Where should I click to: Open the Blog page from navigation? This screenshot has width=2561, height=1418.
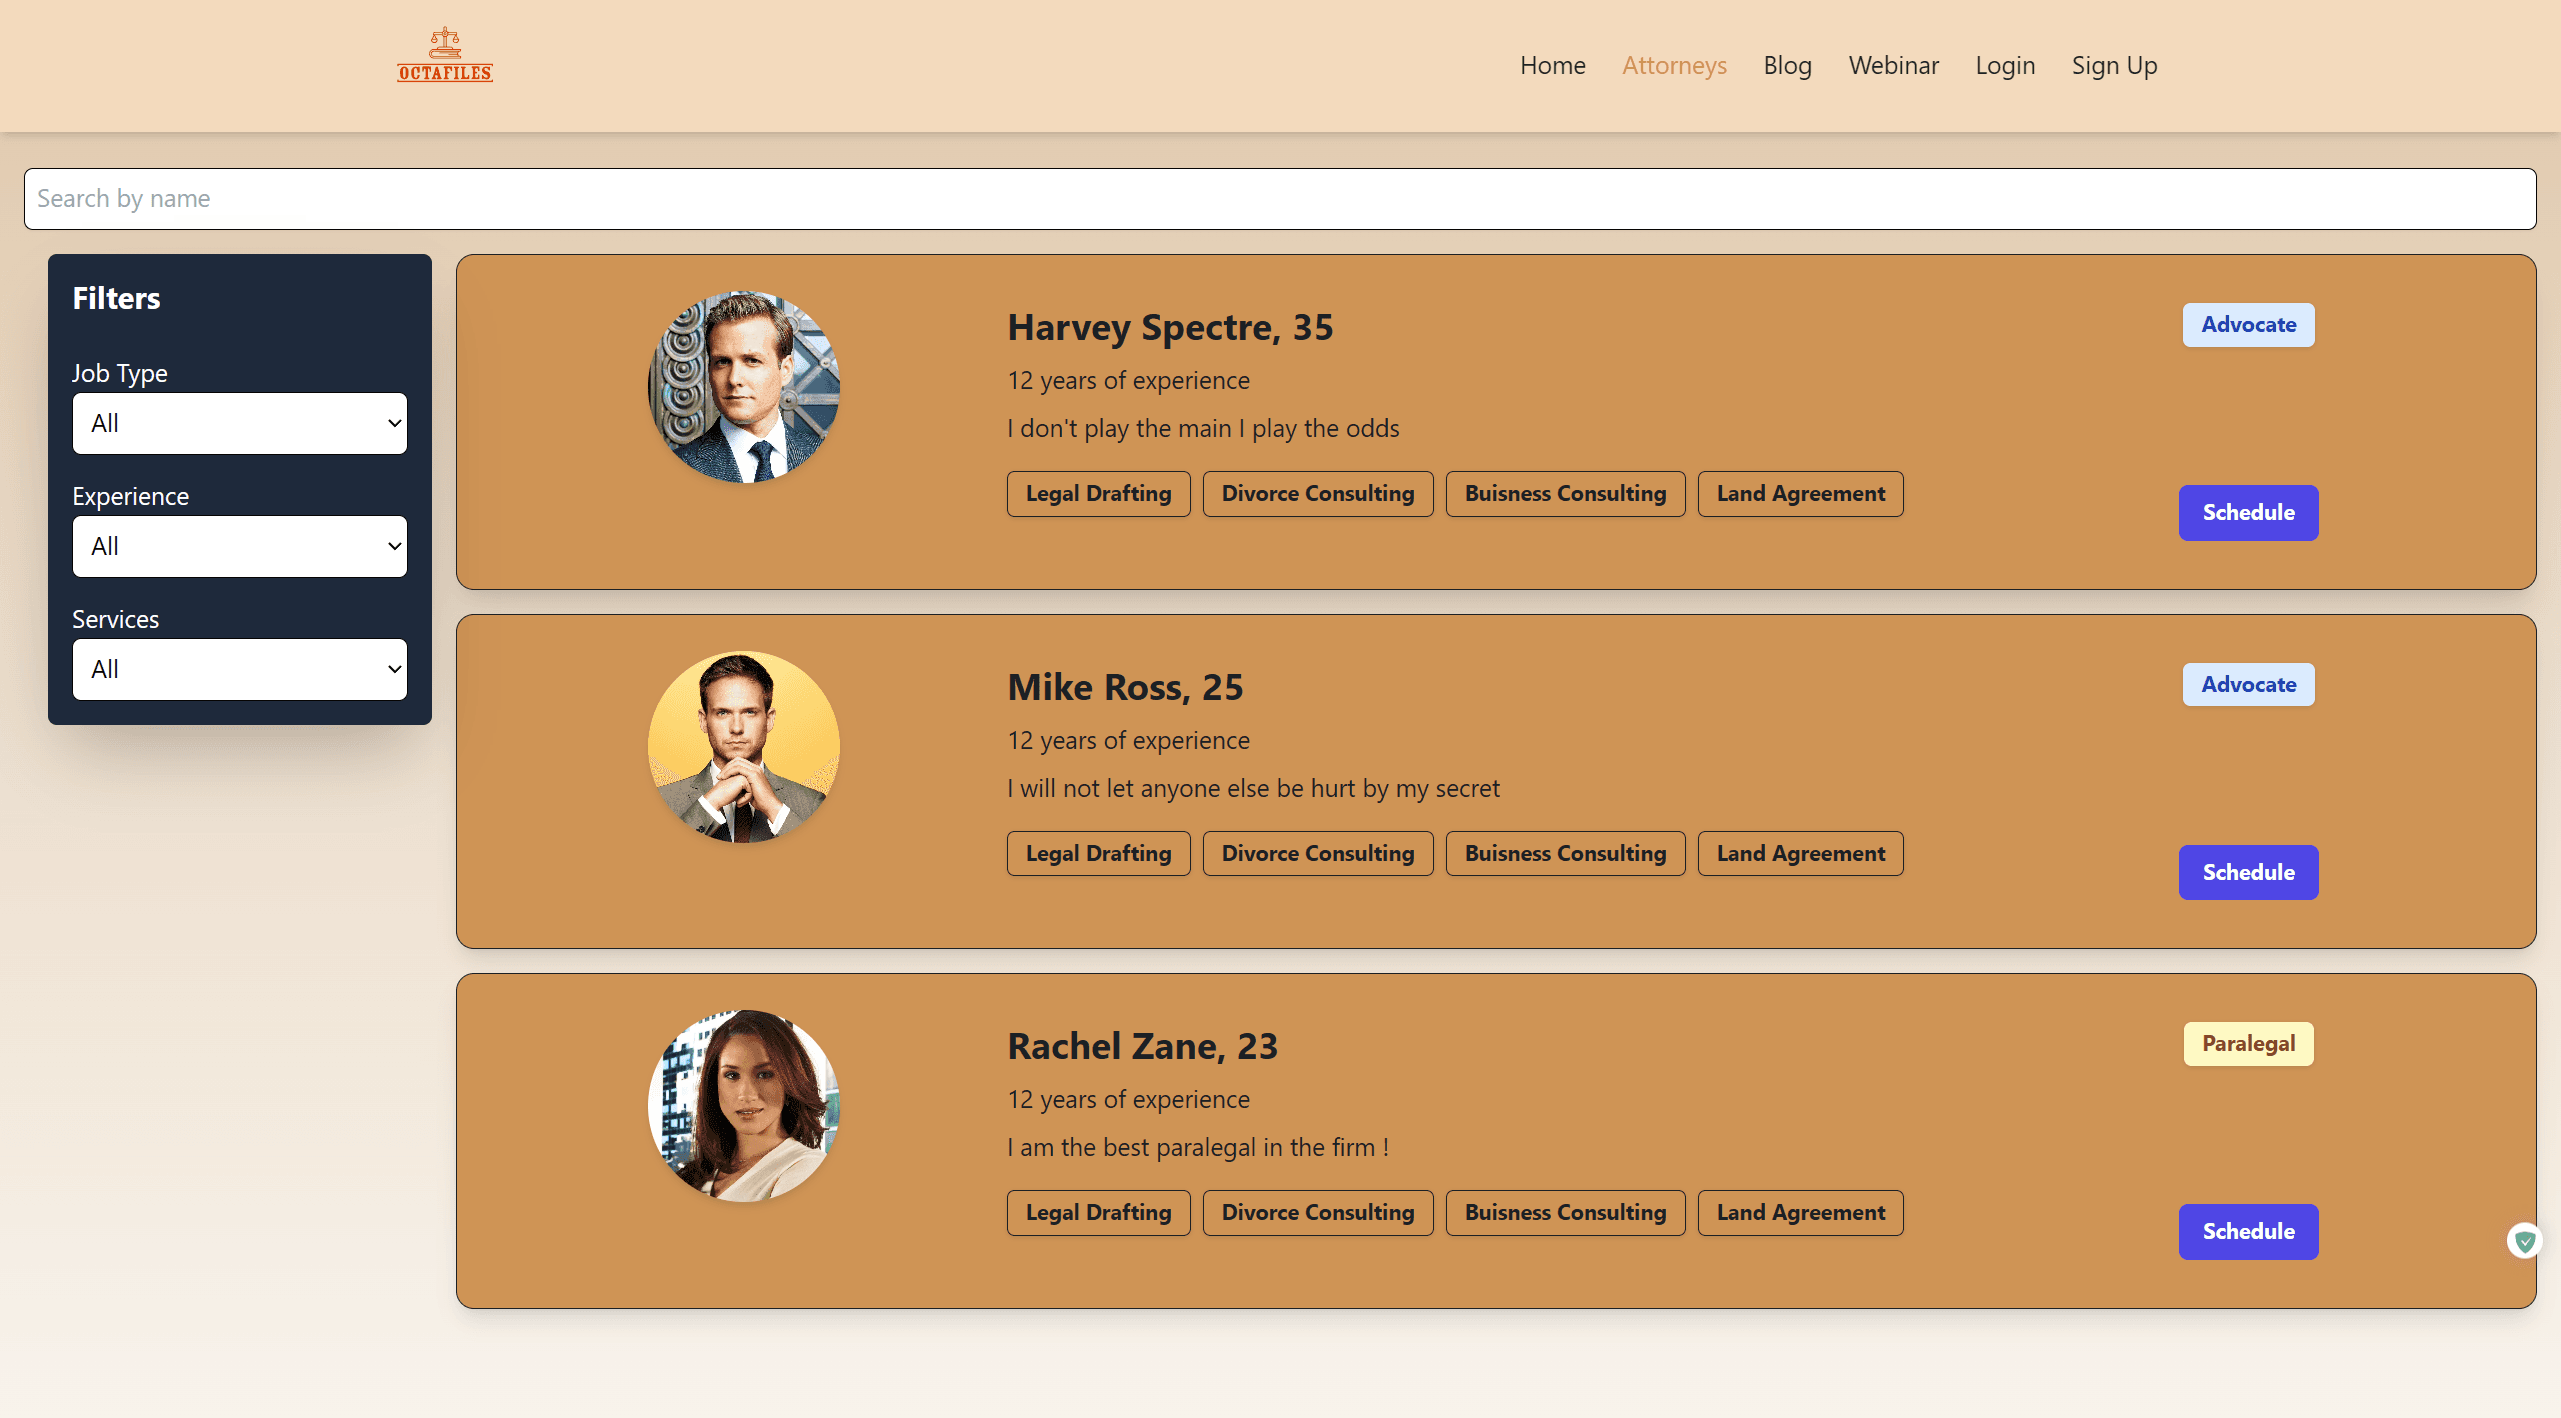click(1787, 65)
